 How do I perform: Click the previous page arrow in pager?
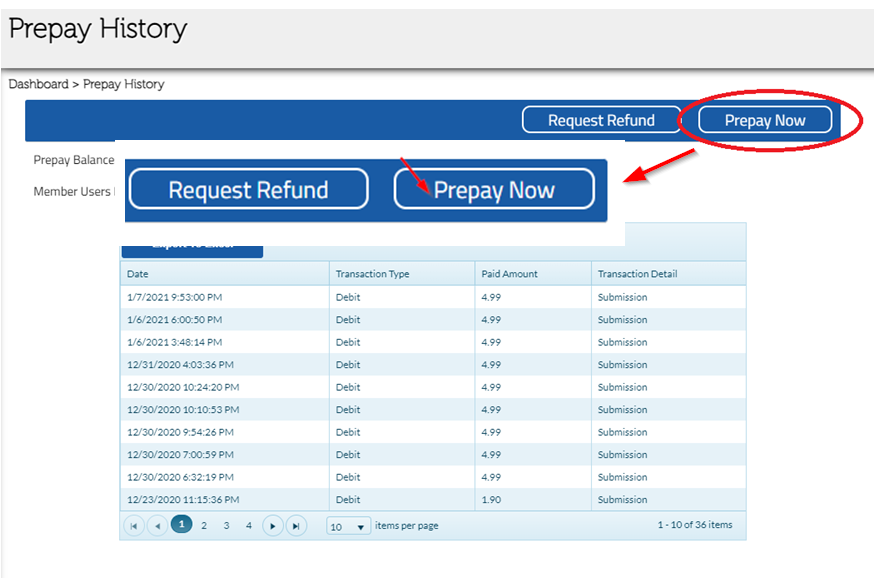(157, 526)
